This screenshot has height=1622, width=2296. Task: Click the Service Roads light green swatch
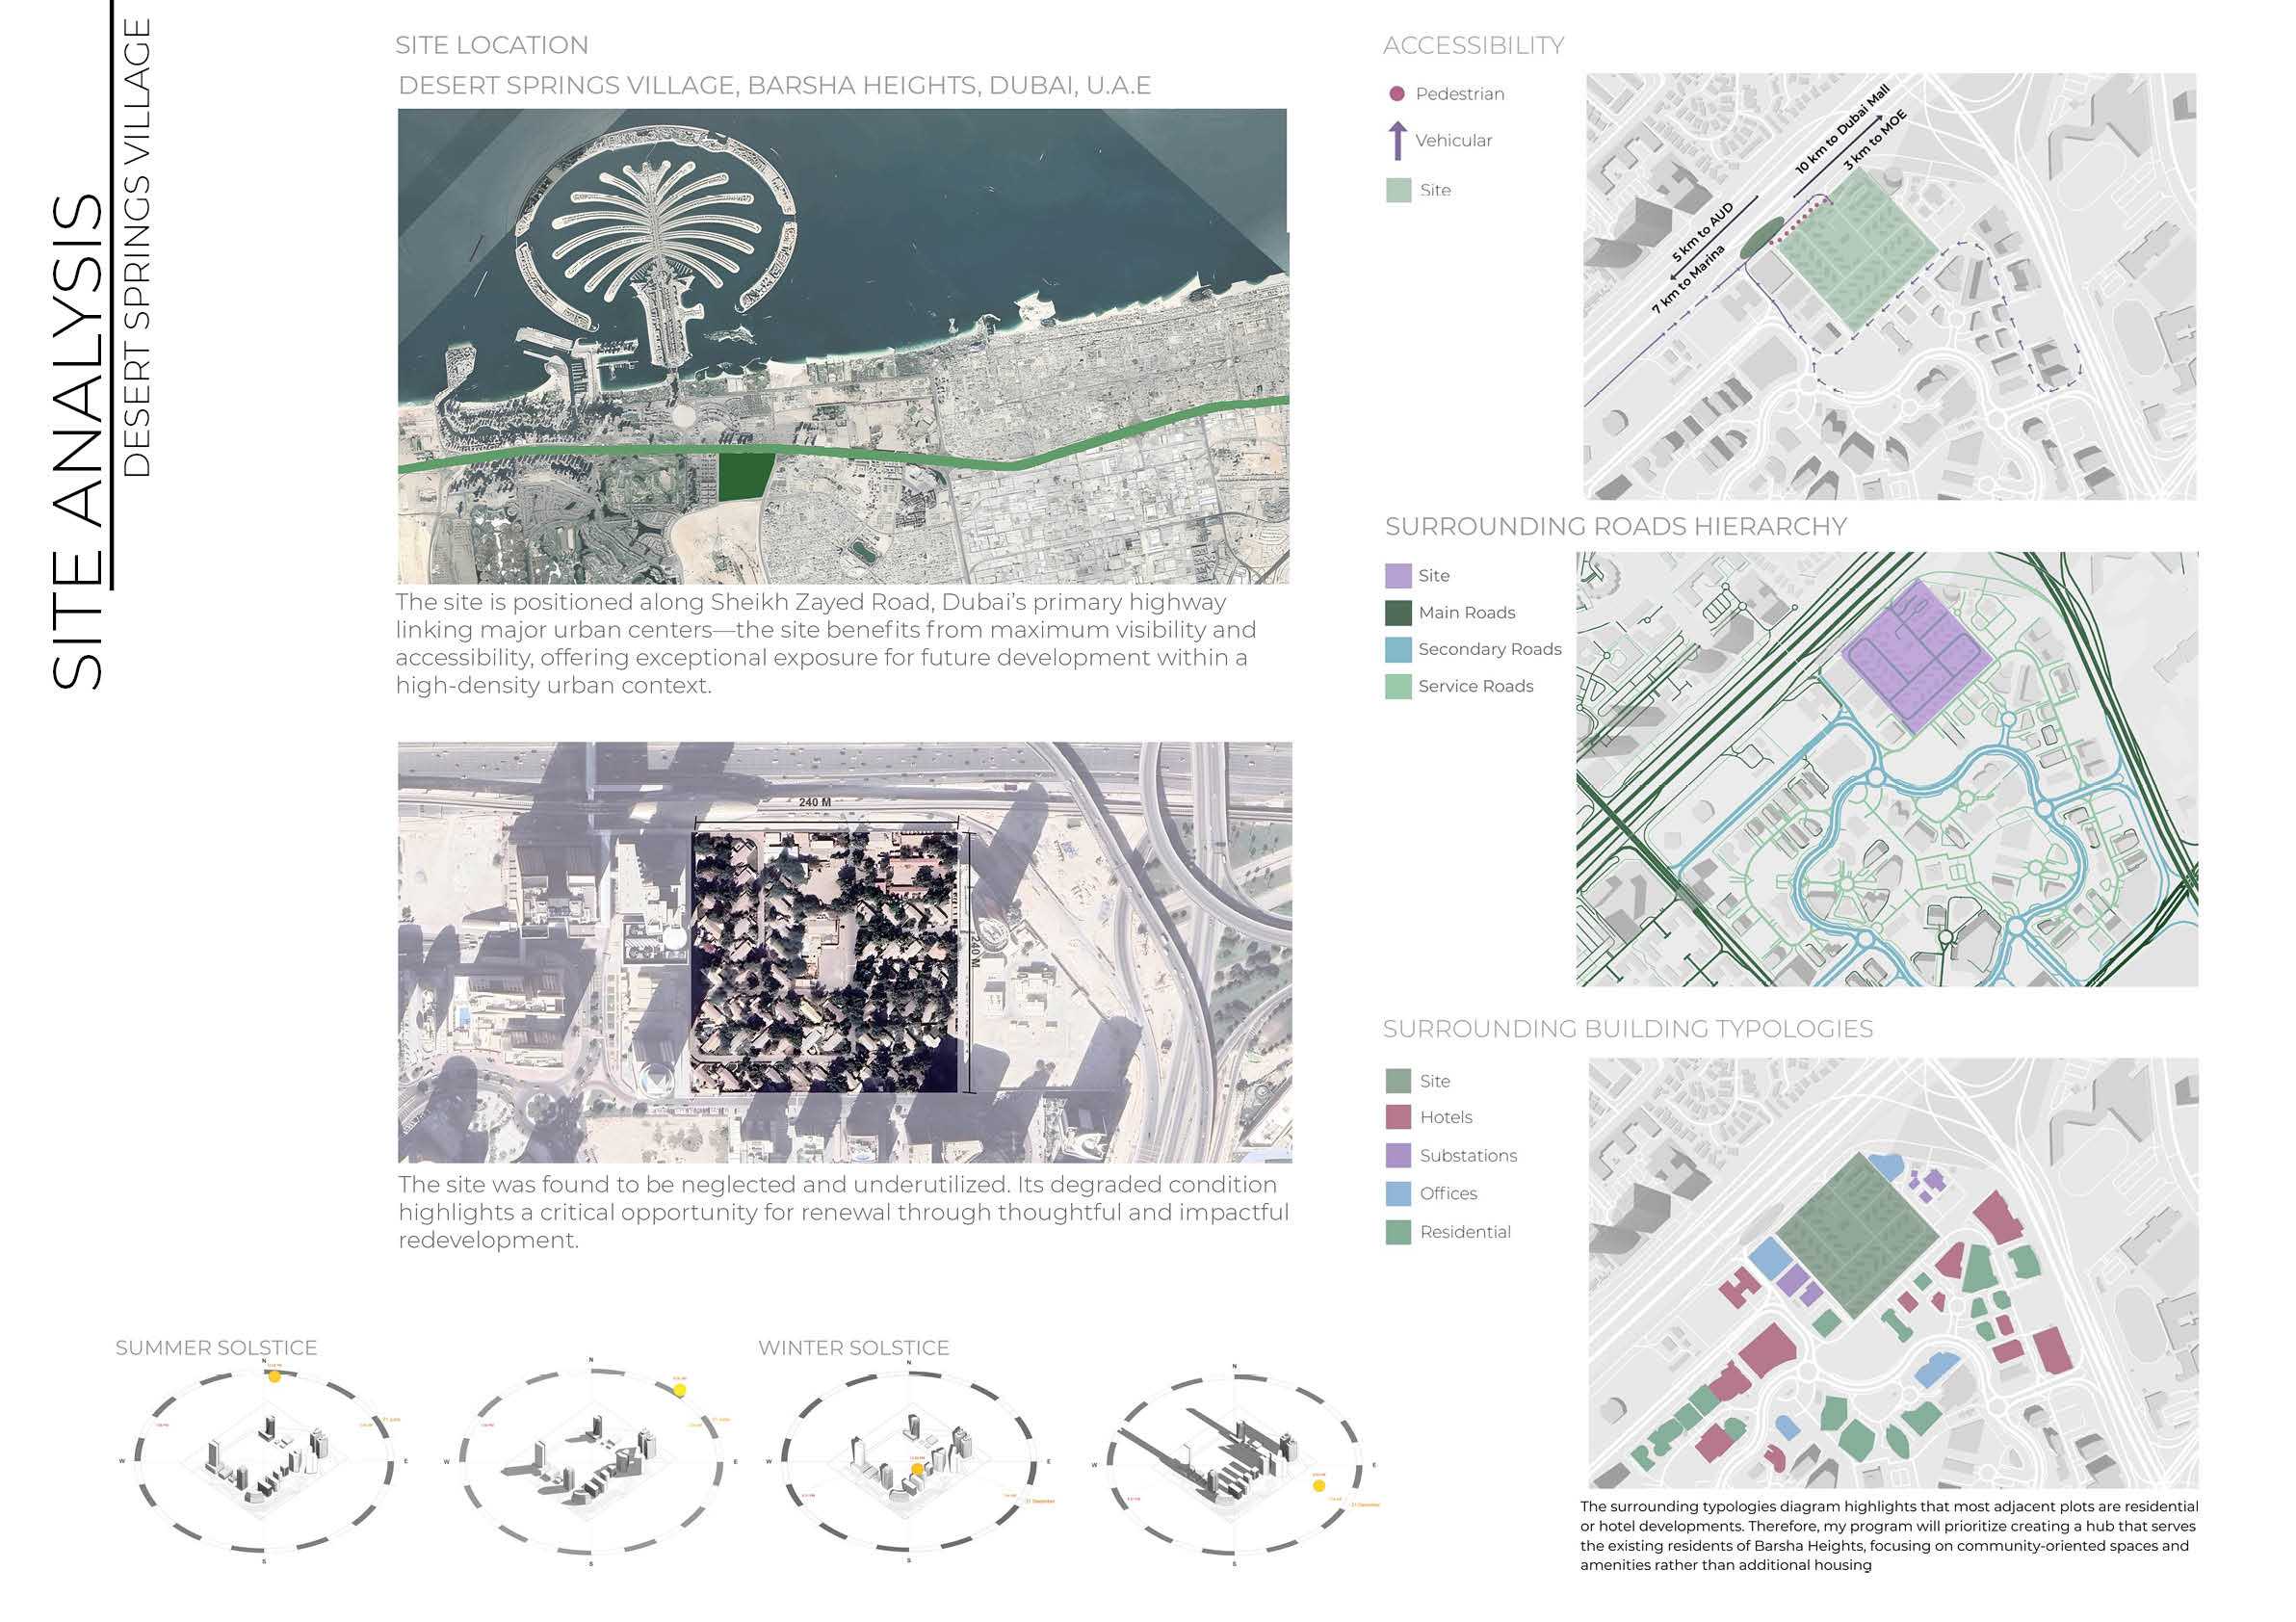[1398, 687]
